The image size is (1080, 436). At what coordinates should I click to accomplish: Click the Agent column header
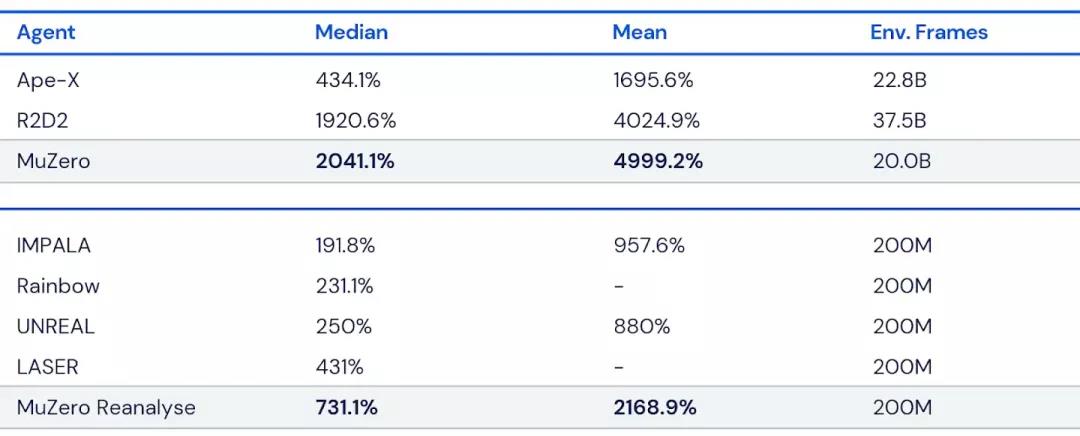pos(46,32)
